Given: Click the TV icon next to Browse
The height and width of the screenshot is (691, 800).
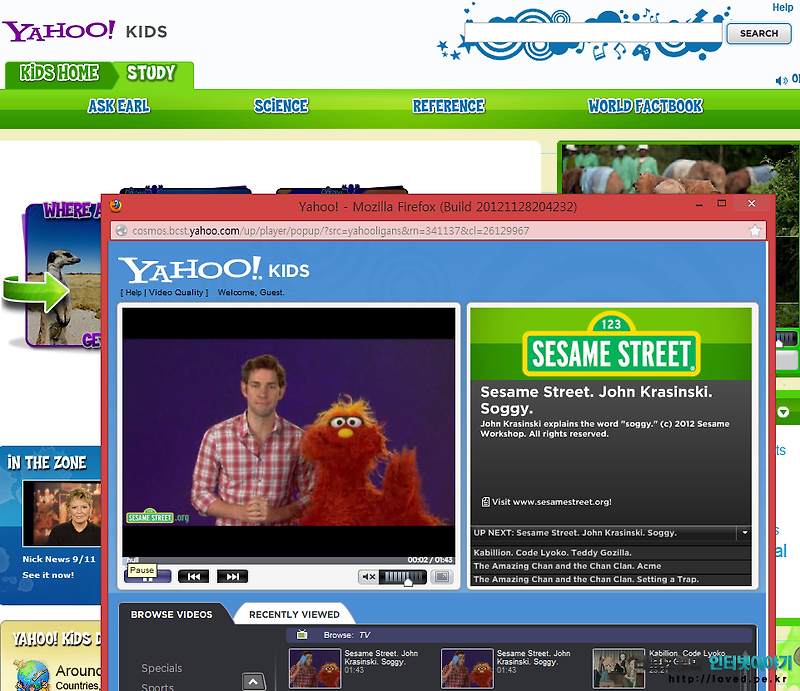Looking at the screenshot, I should (302, 635).
